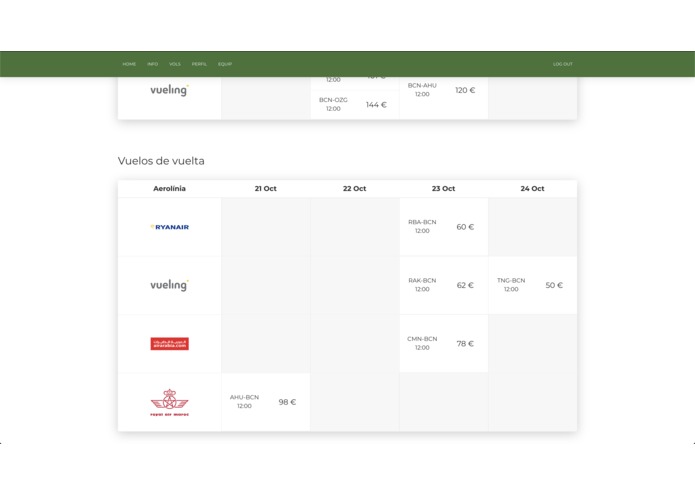Image resolution: width=695 pixels, height=494 pixels.
Task: Click the 23 Oct column header
Action: pos(444,189)
